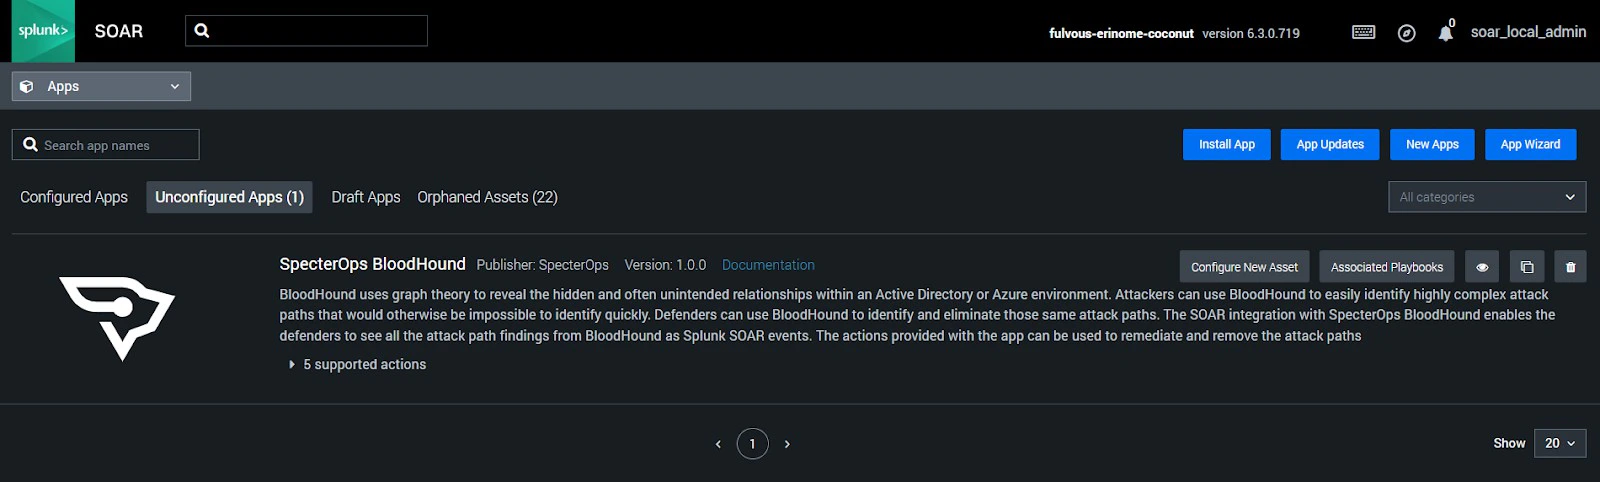Copy the BloodHound app
Image resolution: width=1600 pixels, height=482 pixels.
point(1527,267)
